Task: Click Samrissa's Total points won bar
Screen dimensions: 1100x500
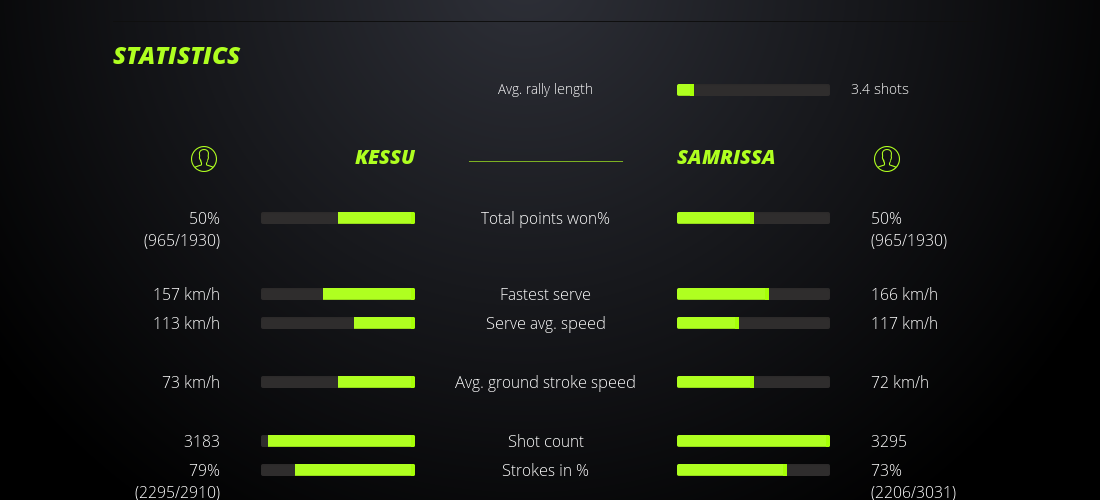Action: (x=753, y=218)
